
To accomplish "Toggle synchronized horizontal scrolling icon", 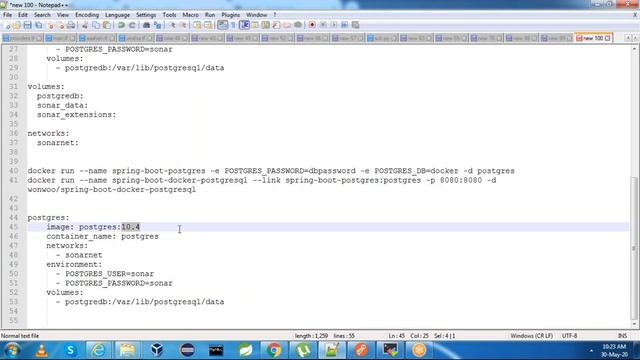I will point(208,25).
